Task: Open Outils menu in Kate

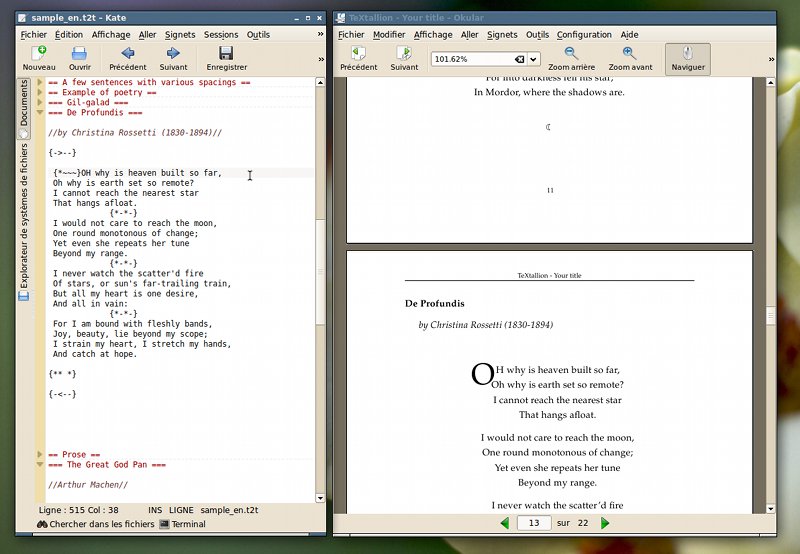Action: 258,35
